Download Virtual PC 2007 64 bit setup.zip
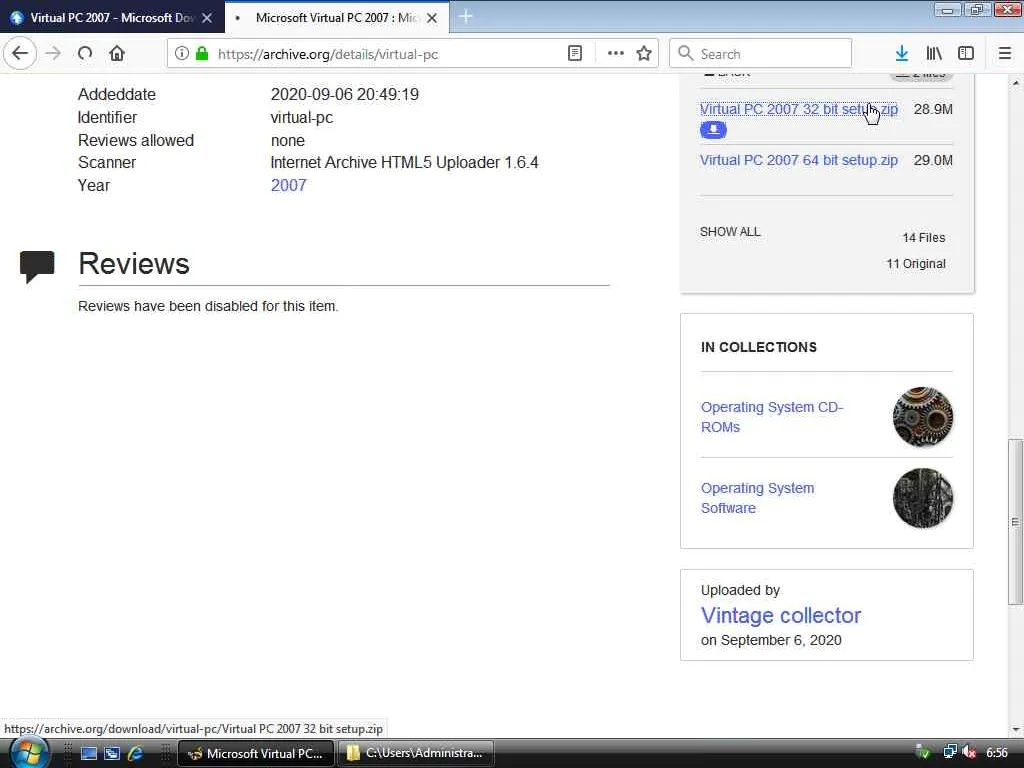 799,160
